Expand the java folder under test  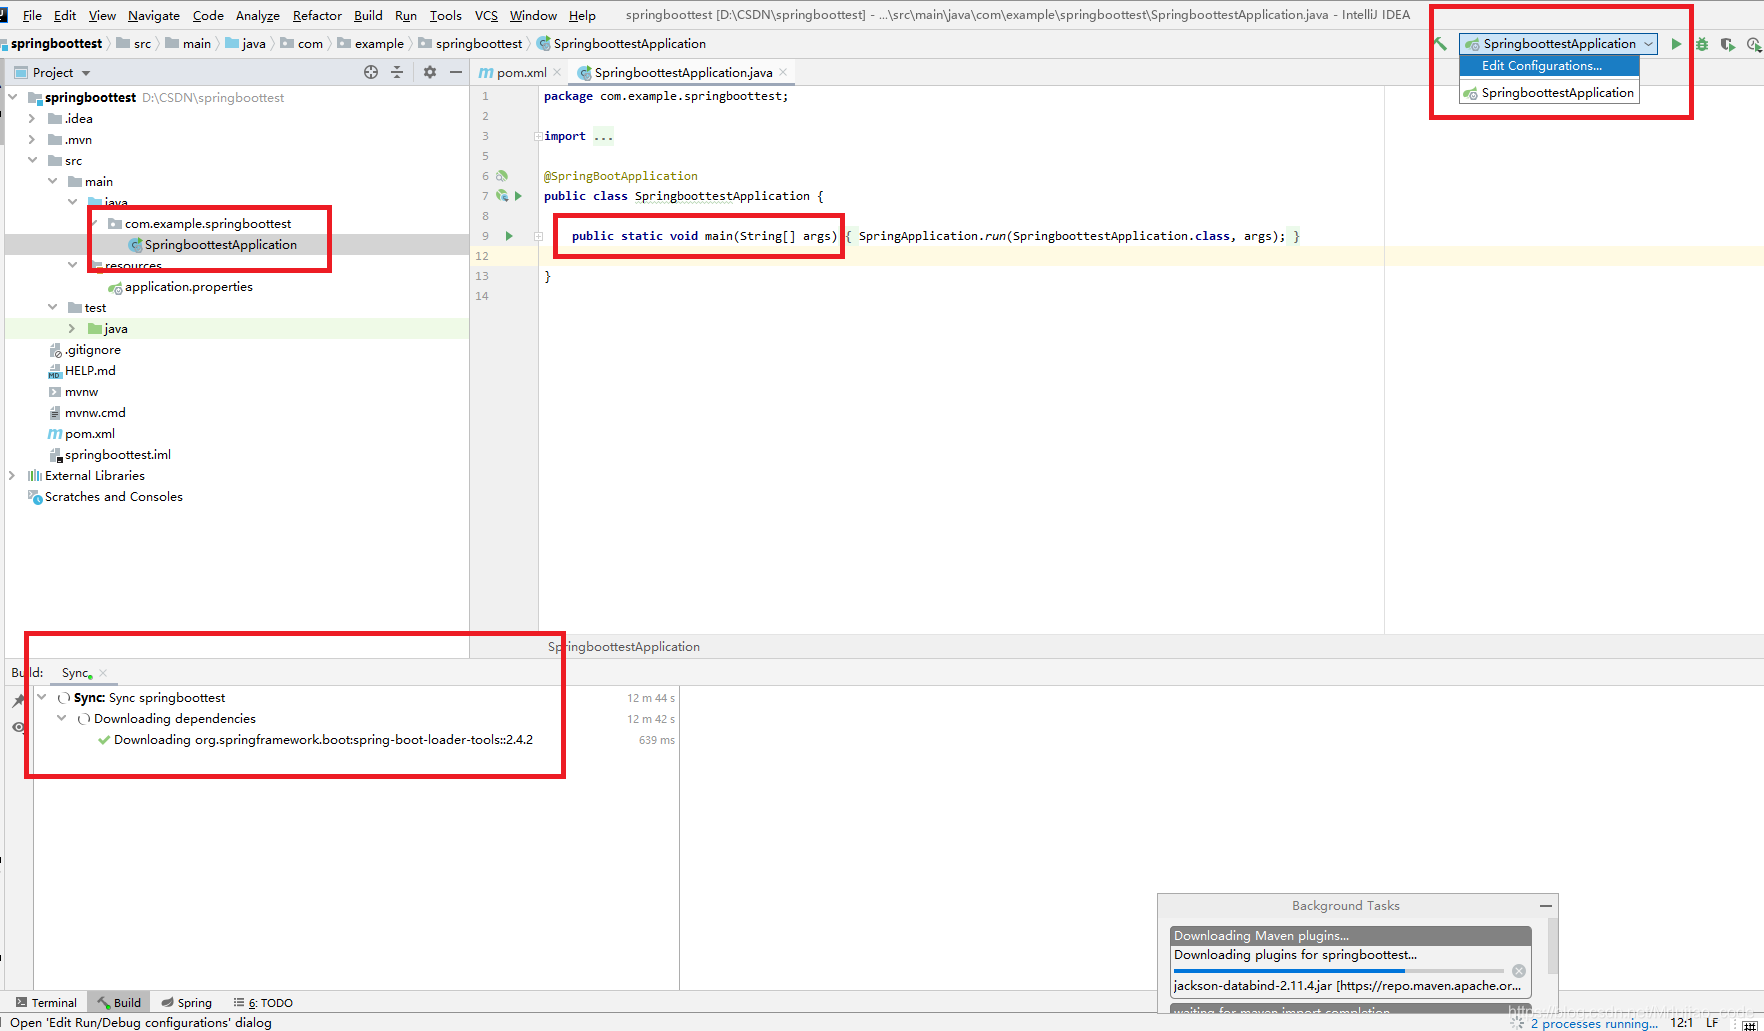point(72,328)
